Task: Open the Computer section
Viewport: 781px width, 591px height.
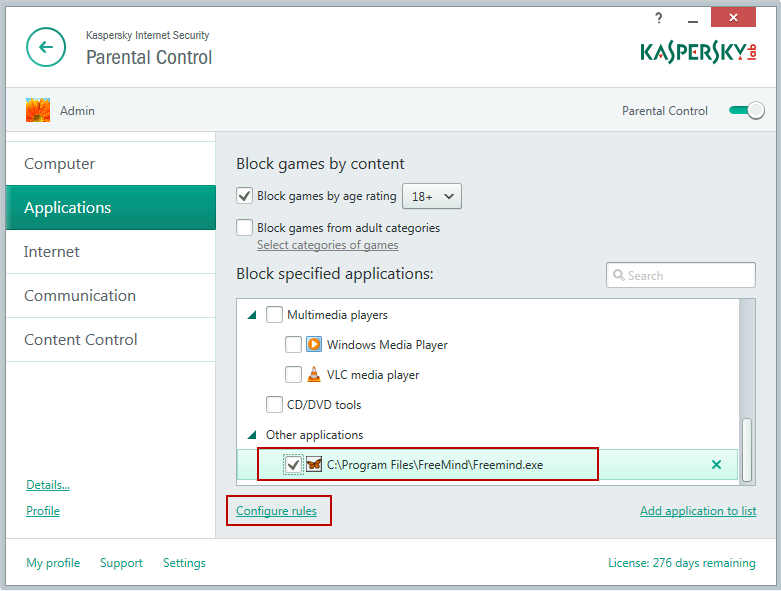Action: point(111,164)
